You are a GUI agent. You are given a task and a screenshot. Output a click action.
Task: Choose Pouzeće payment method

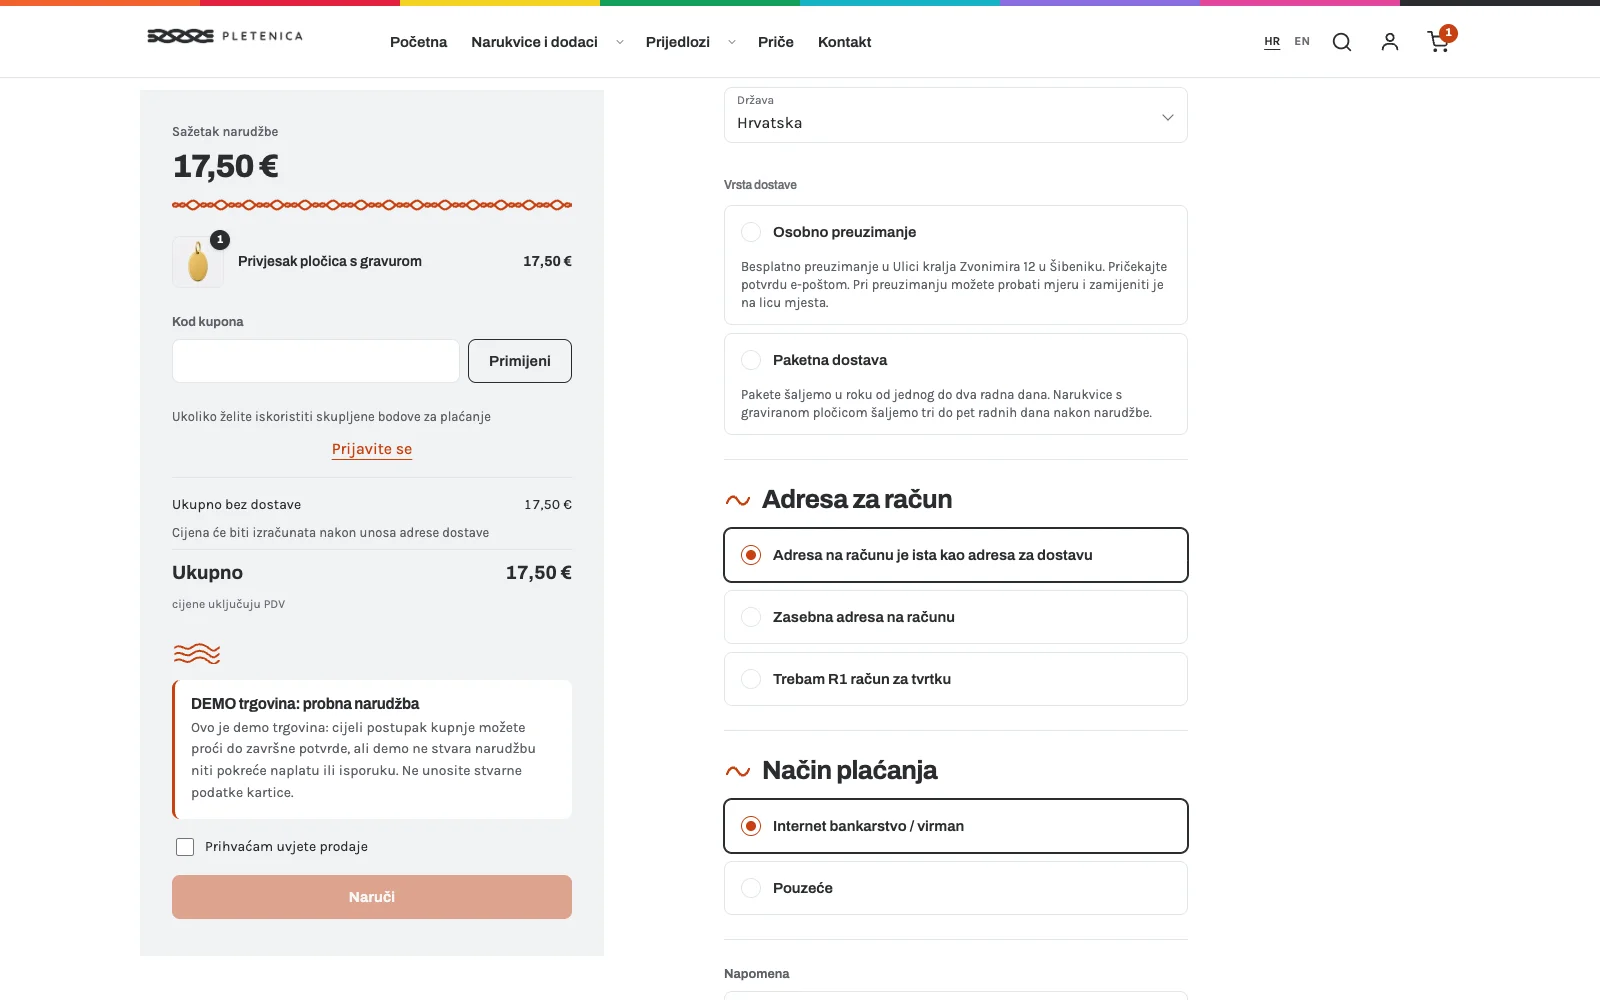956,888
